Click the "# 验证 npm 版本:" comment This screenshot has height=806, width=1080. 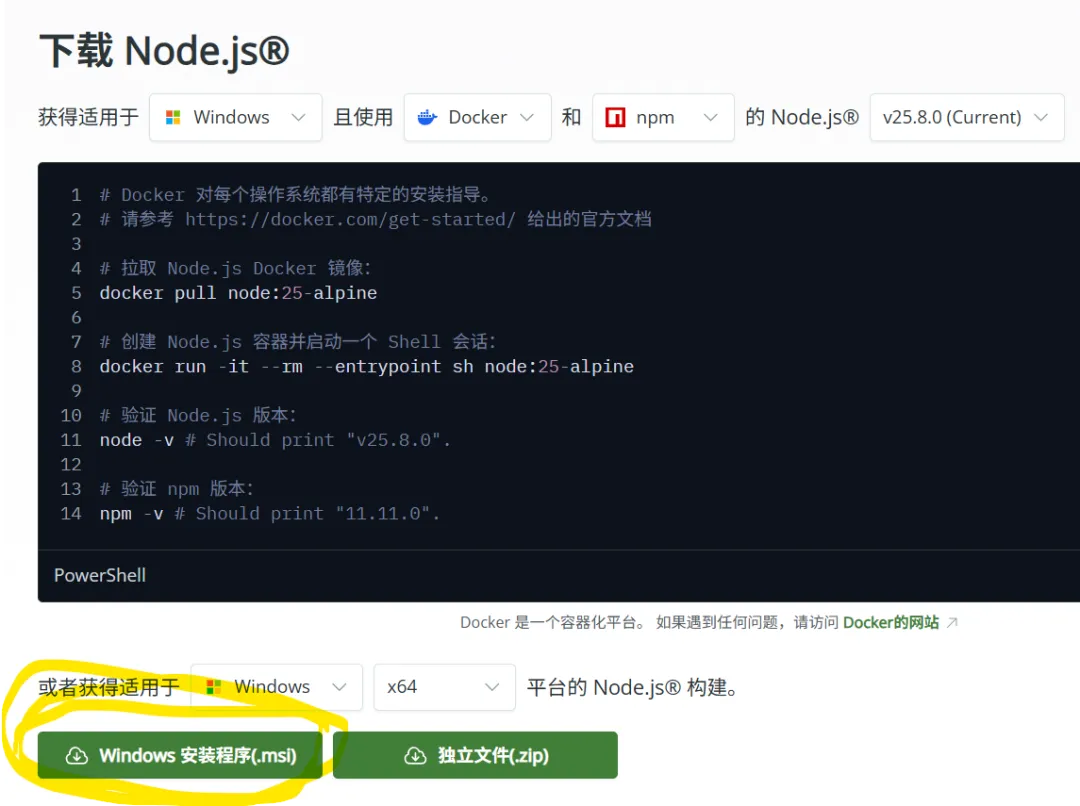pos(176,489)
